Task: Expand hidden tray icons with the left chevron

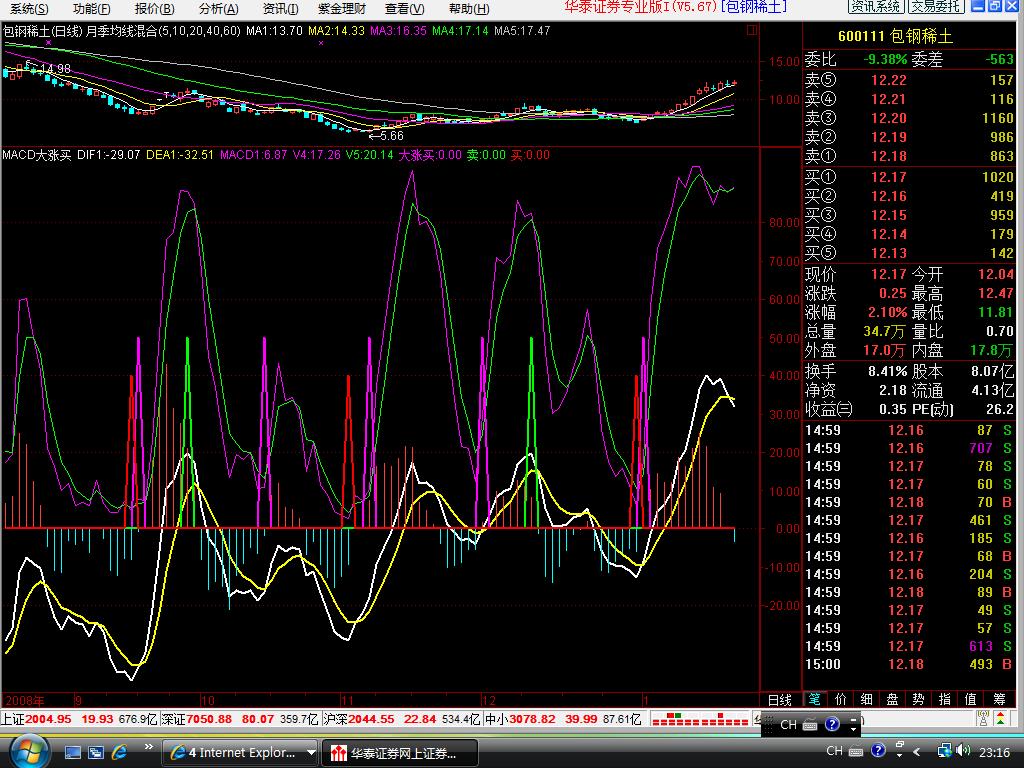Action: 917,752
